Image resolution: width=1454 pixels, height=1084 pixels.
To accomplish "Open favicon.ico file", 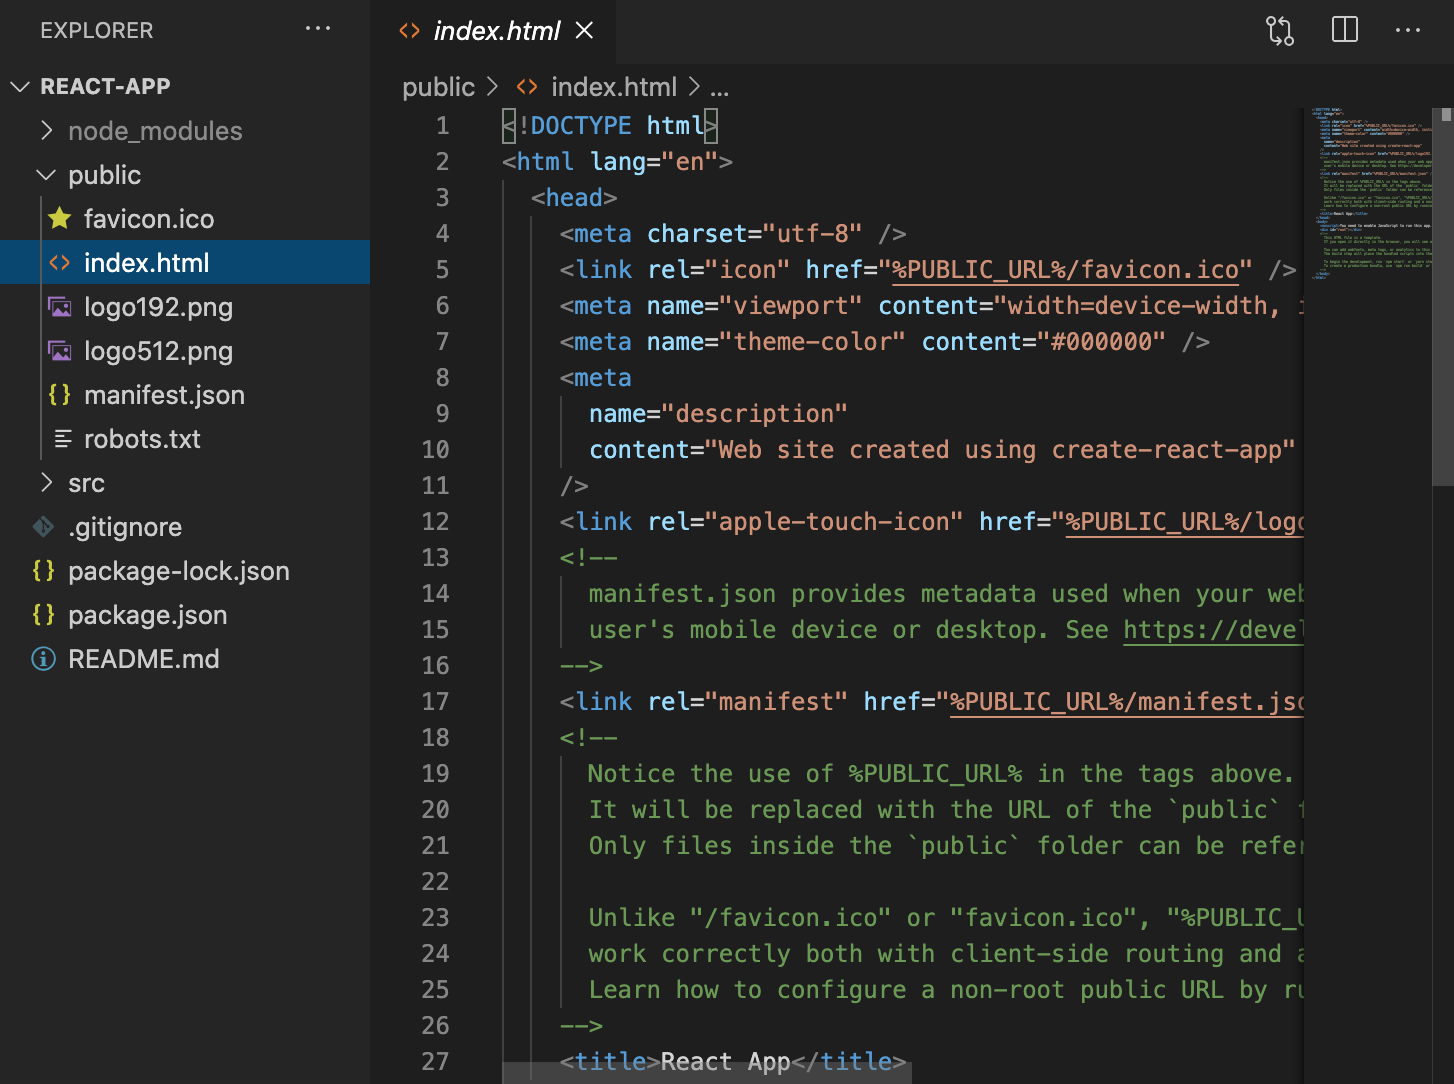I will pyautogui.click(x=149, y=218).
